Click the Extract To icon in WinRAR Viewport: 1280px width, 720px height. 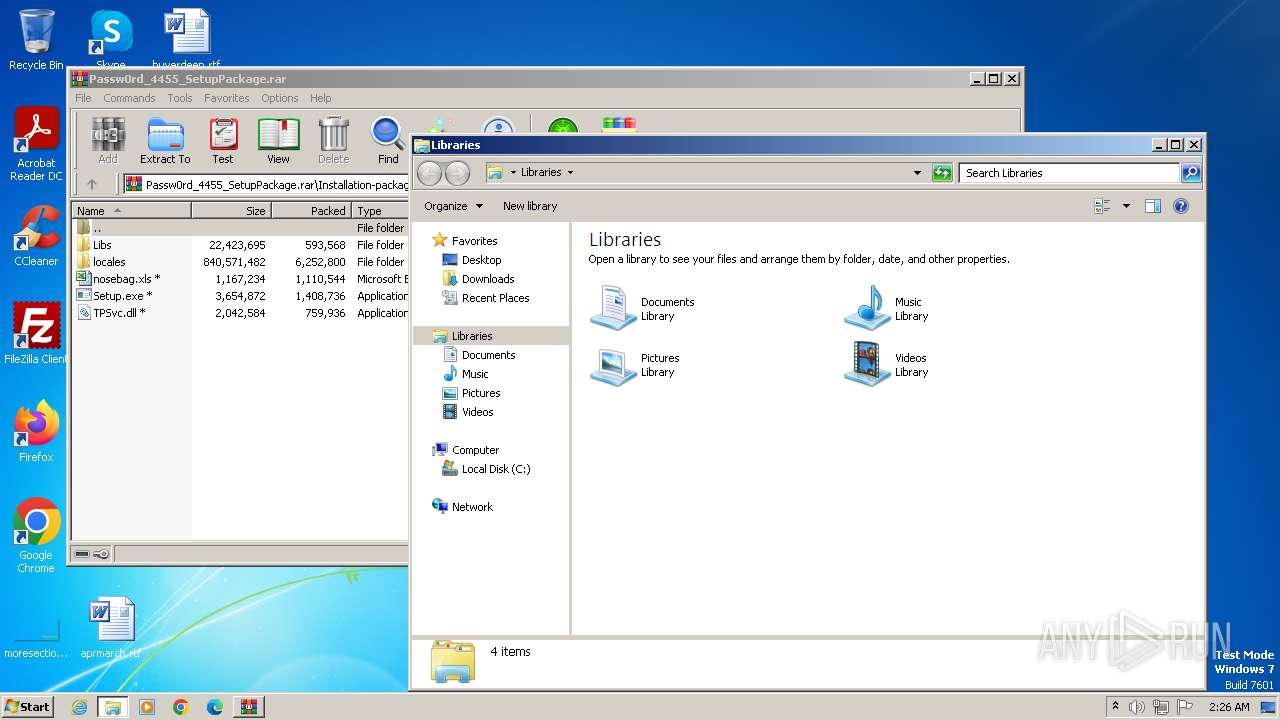coord(165,140)
